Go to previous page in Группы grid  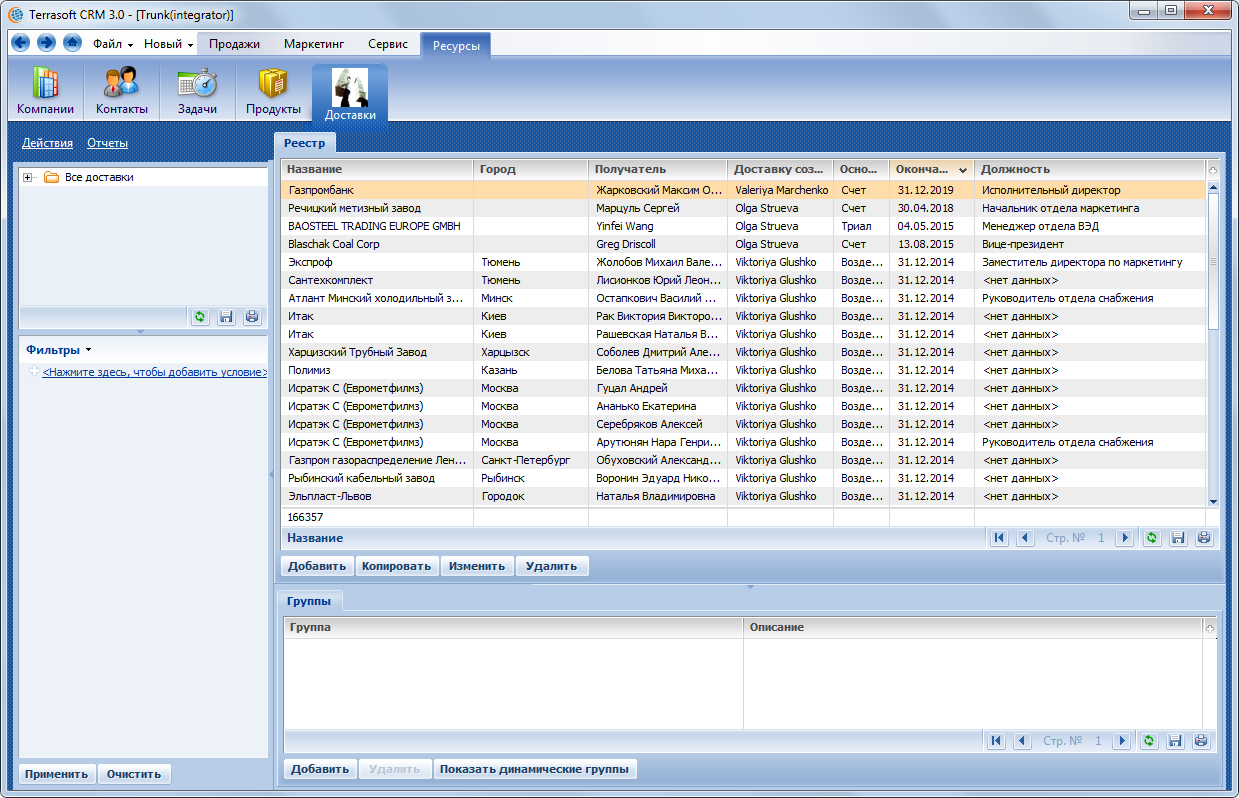click(x=1021, y=741)
